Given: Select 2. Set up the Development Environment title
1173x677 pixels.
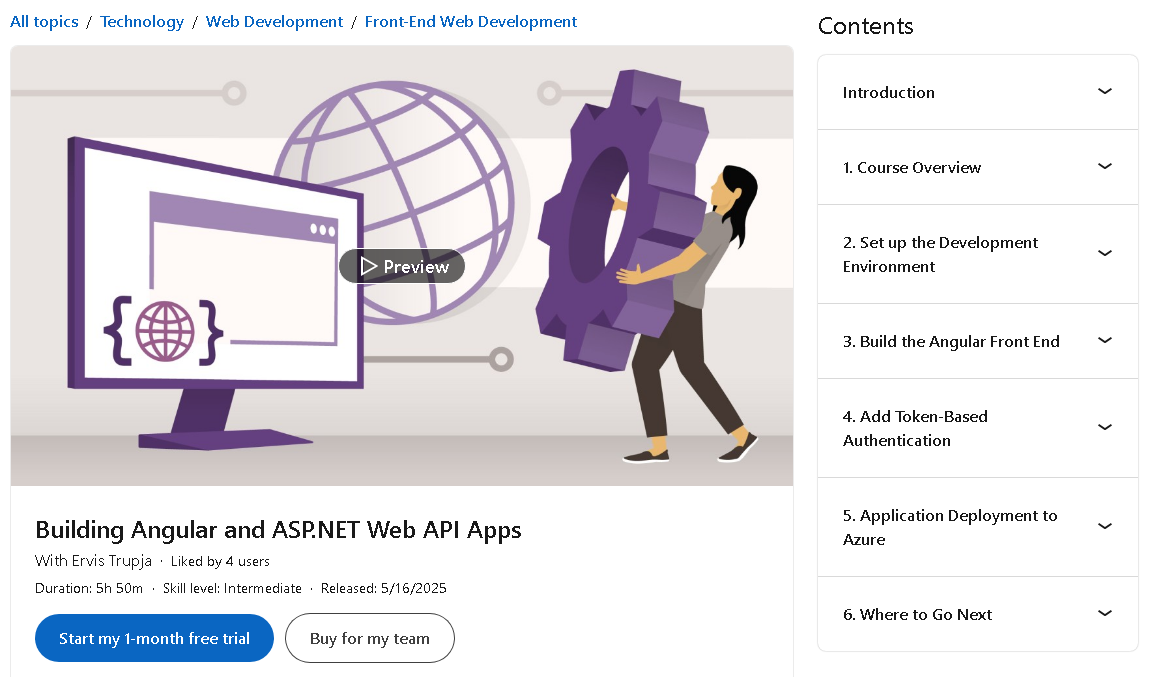Looking at the screenshot, I should 940,254.
